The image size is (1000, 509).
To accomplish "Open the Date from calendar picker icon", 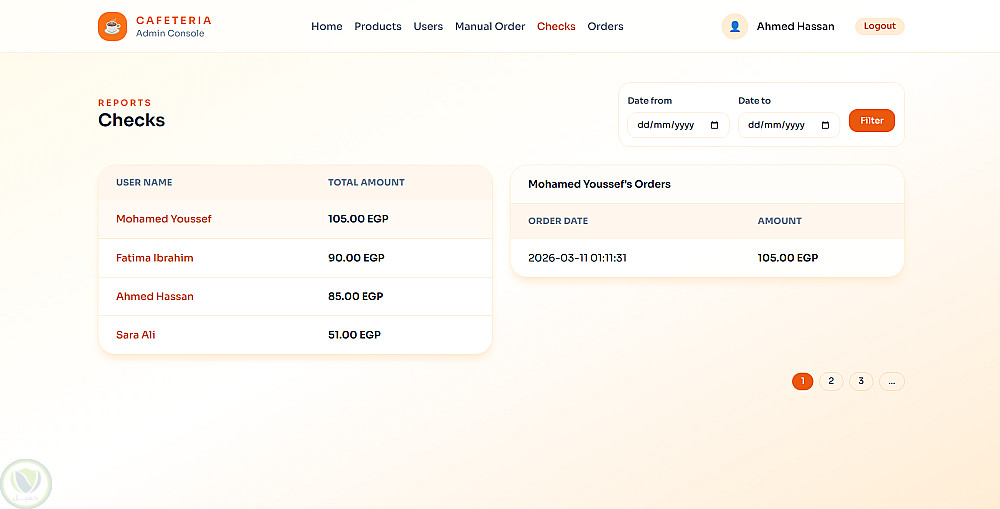I will [x=714, y=125].
